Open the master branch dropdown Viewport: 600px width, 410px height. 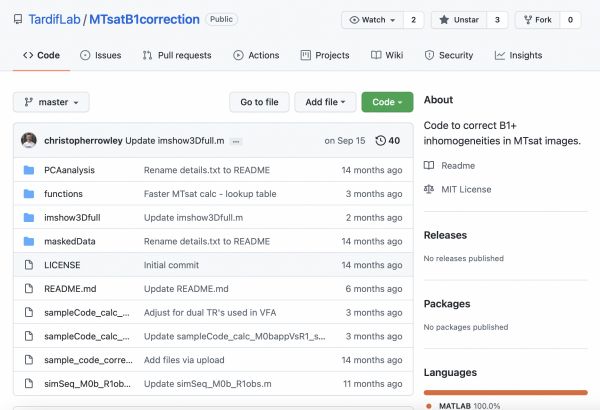pos(51,102)
